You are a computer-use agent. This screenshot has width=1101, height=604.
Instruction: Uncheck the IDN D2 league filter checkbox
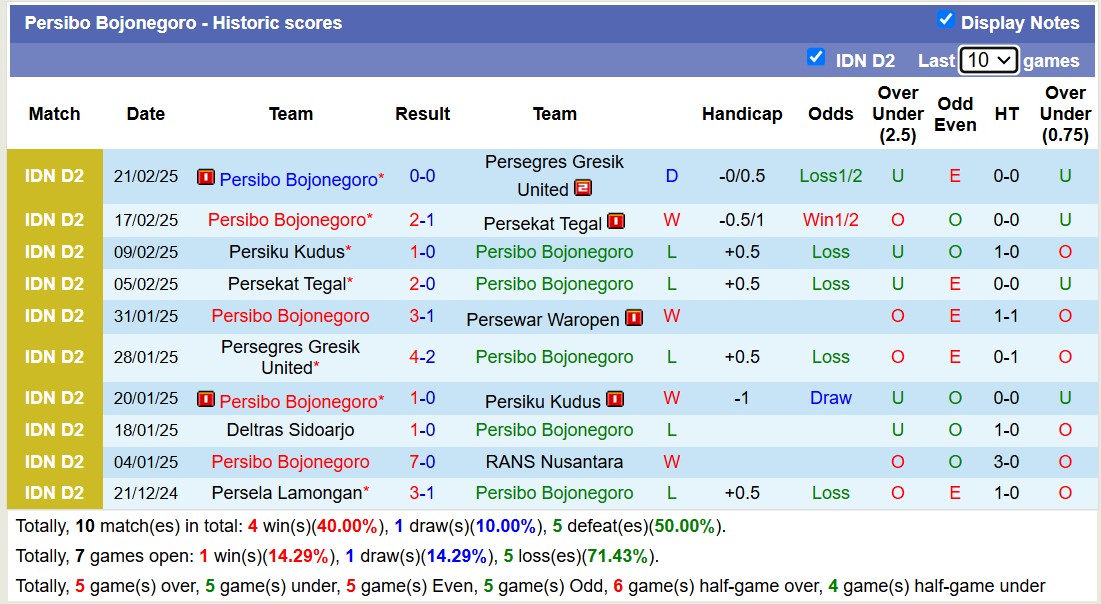(816, 58)
